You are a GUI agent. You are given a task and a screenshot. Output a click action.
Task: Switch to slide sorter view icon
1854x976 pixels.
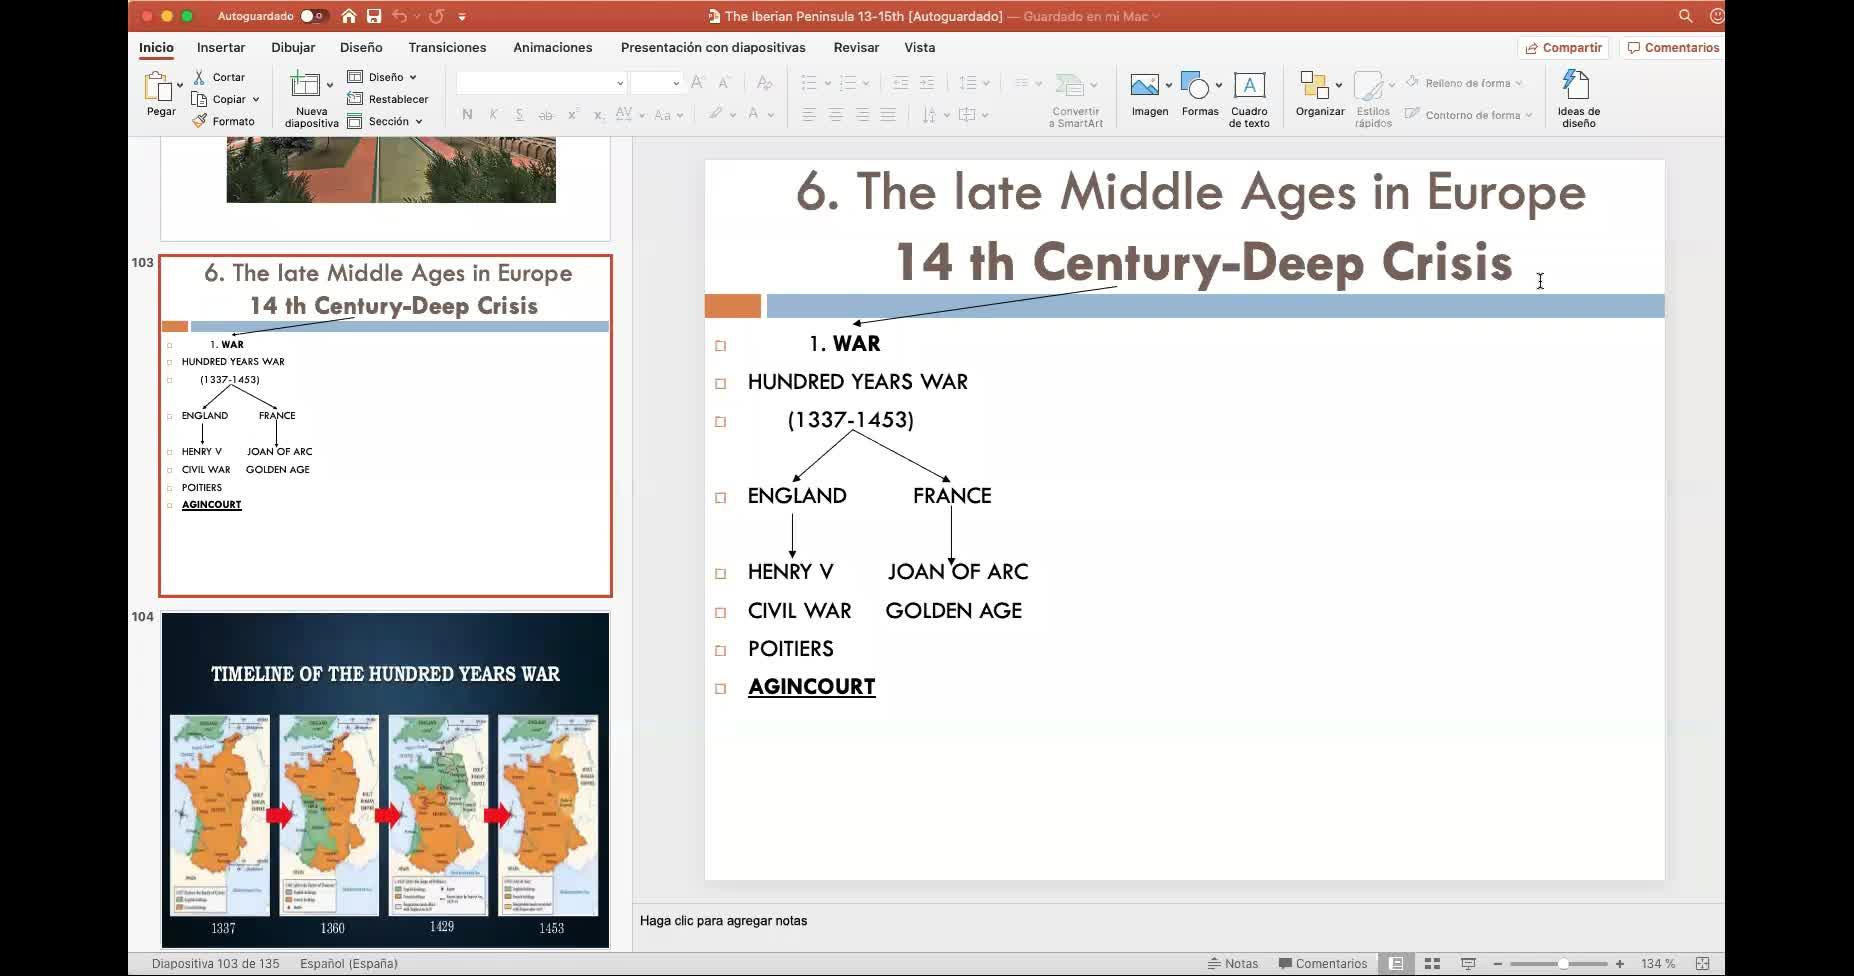click(x=1432, y=963)
